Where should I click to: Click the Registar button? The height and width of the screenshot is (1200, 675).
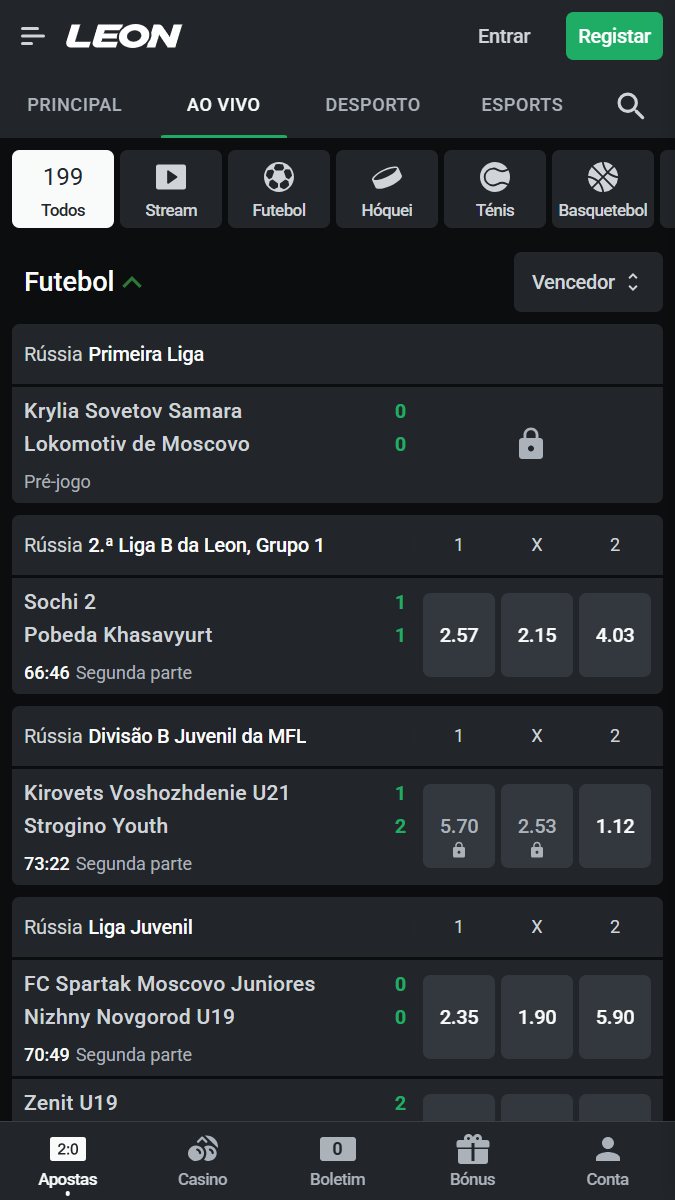[614, 37]
